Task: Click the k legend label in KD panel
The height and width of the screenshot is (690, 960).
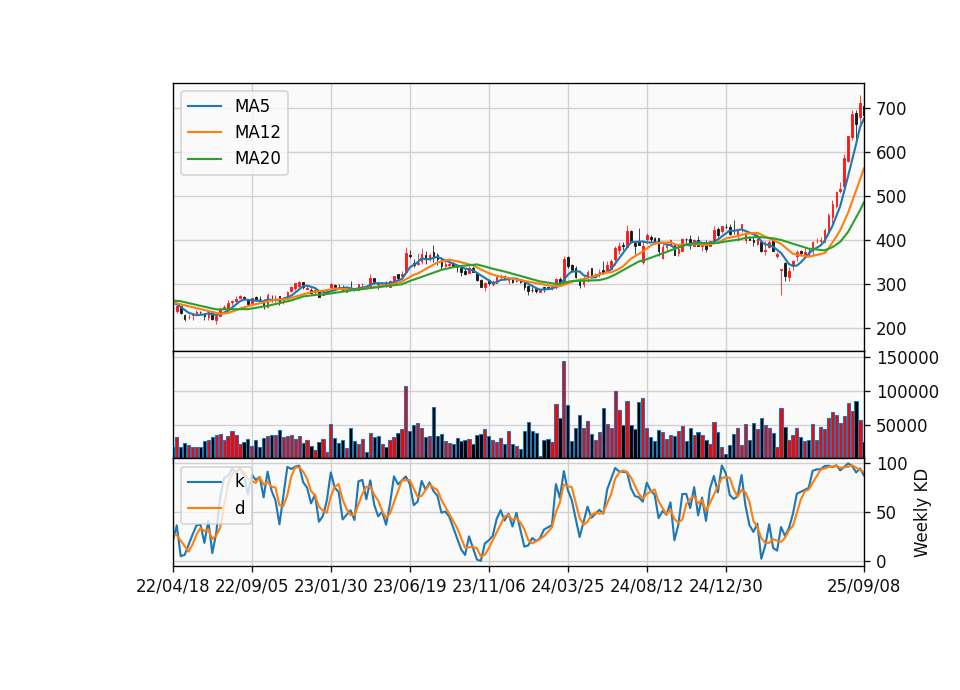Action: coord(239,481)
